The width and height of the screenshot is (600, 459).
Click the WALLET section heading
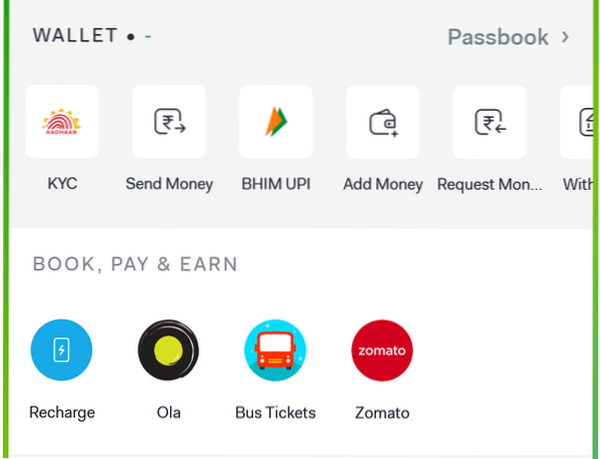click(76, 36)
